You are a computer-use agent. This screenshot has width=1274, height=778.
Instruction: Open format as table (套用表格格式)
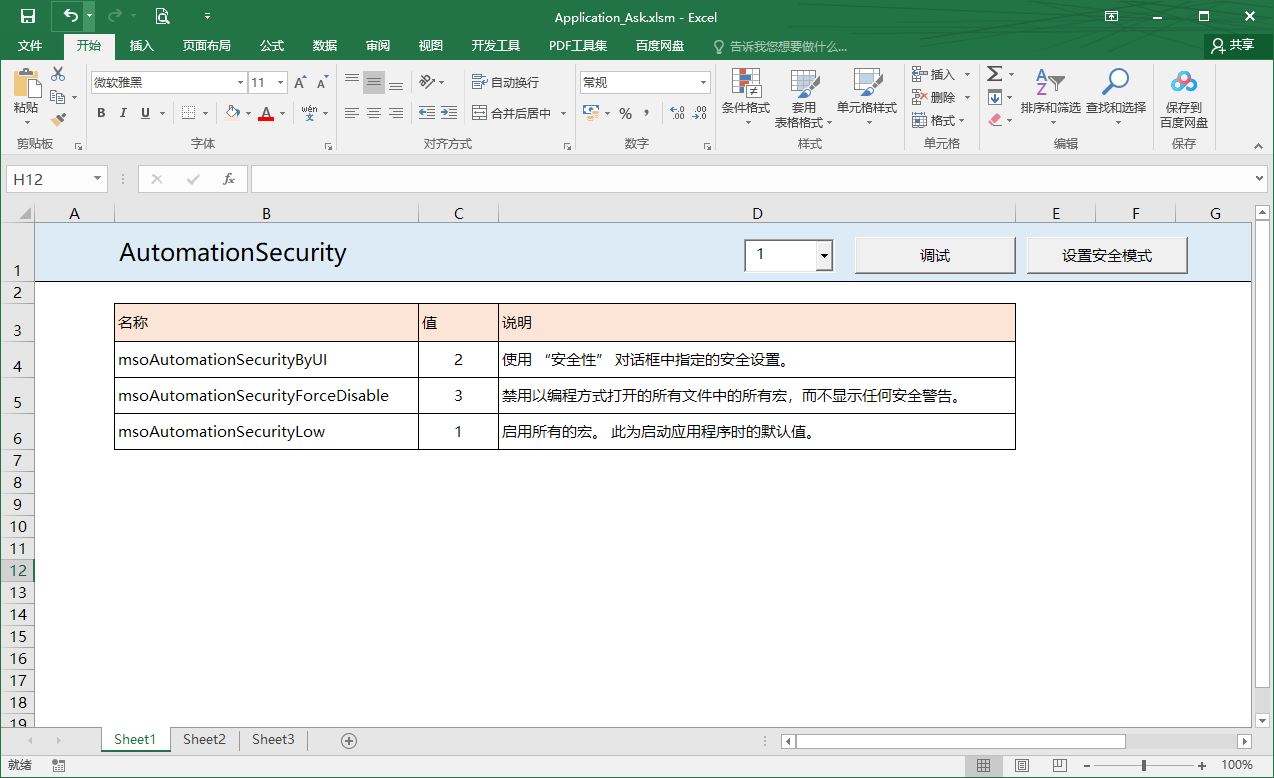pos(804,98)
